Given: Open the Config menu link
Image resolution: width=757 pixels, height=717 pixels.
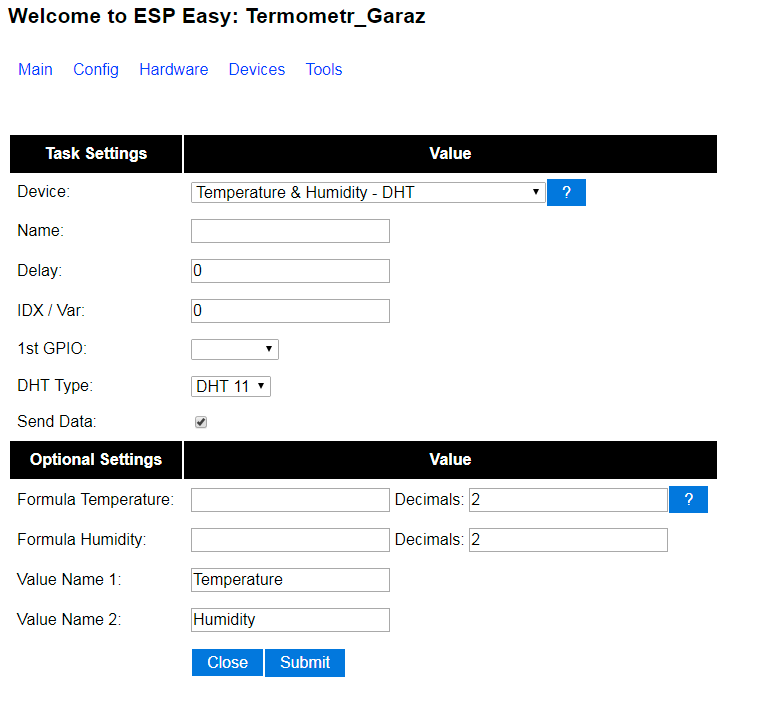Looking at the screenshot, I should (96, 70).
